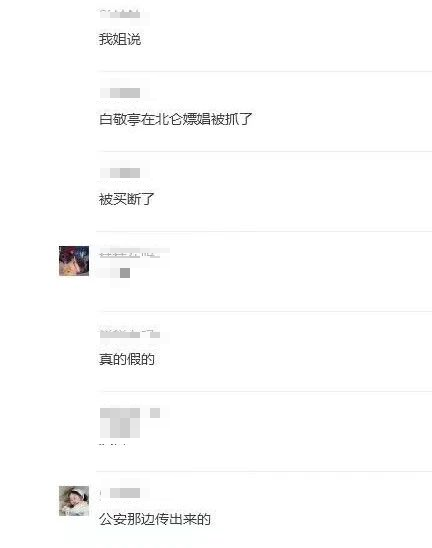Click blurred sender name above 我姐说
This screenshot has height=548, width=432.
pyautogui.click(x=120, y=14)
